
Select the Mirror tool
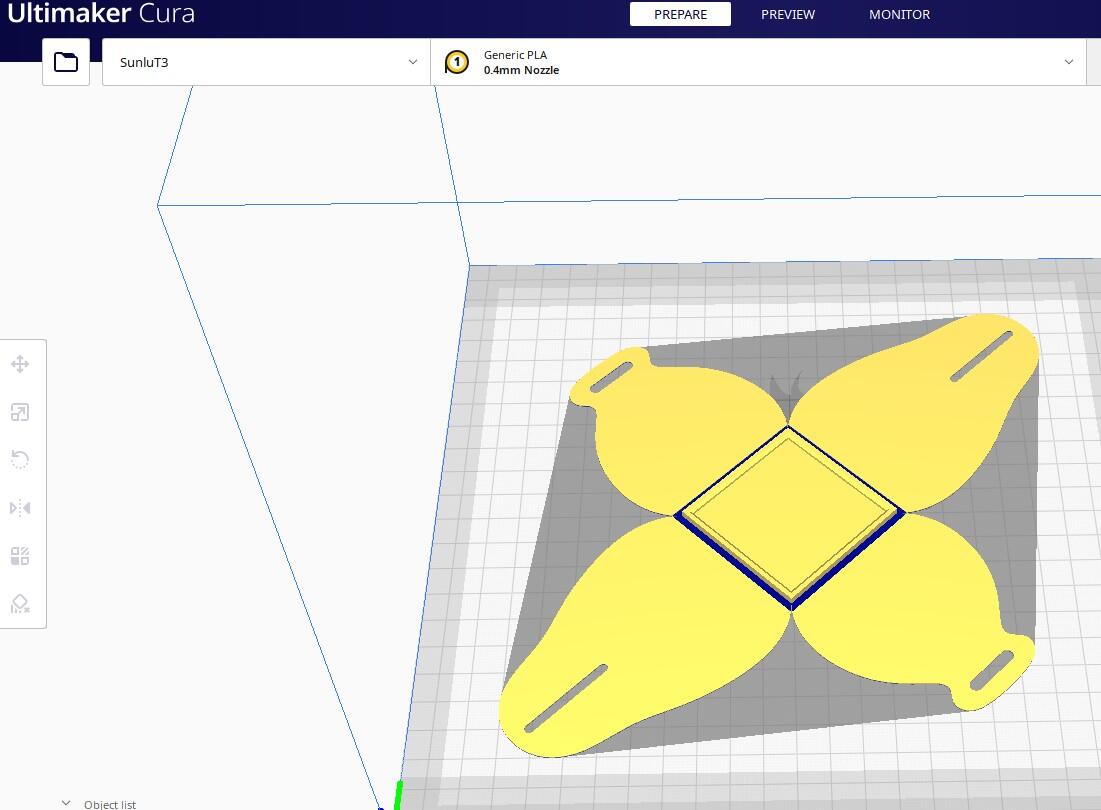(20, 508)
